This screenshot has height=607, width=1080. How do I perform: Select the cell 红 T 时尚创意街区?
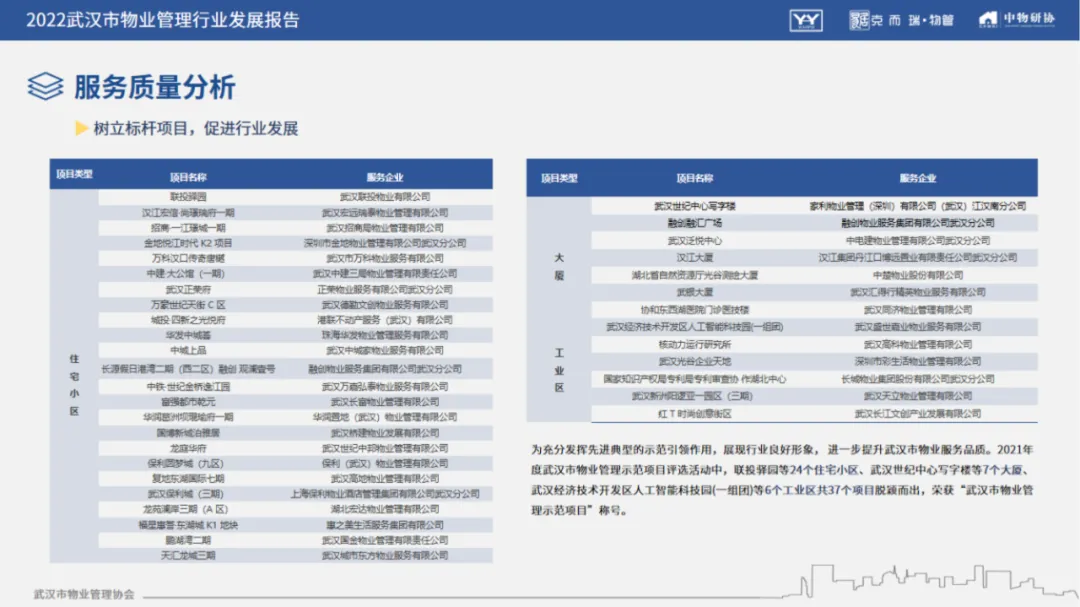pos(694,414)
